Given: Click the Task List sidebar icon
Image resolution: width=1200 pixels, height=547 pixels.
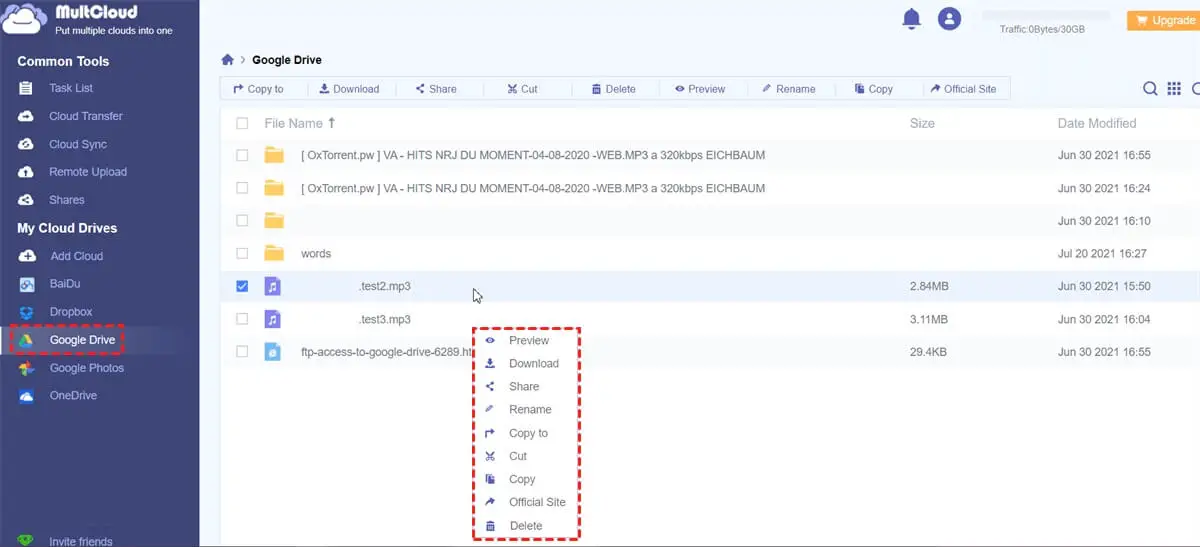Looking at the screenshot, I should coord(27,88).
